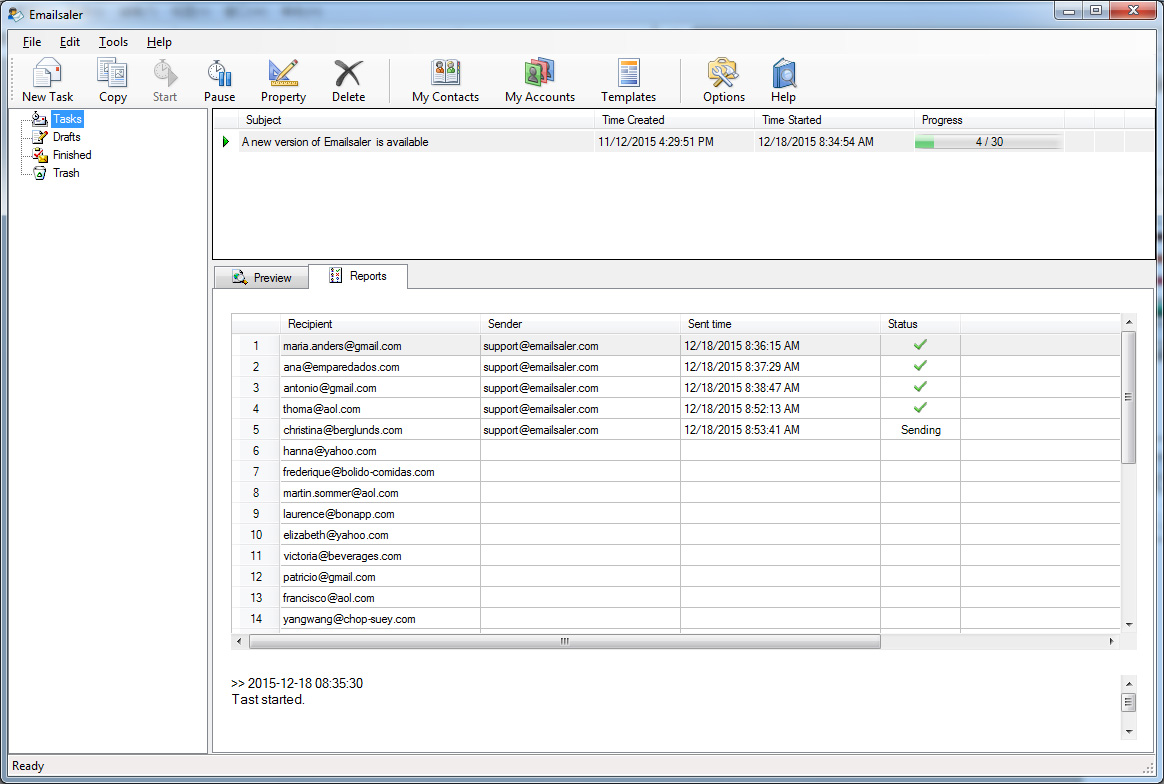Create a New Task from toolbar

pos(48,80)
